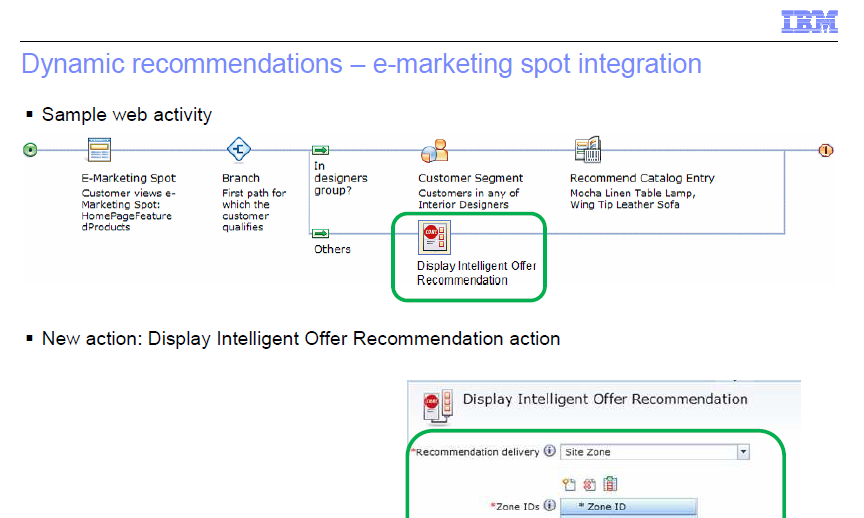This screenshot has height=518, width=864.
Task: Show info tooltip for Zone IDs
Action: click(x=549, y=505)
